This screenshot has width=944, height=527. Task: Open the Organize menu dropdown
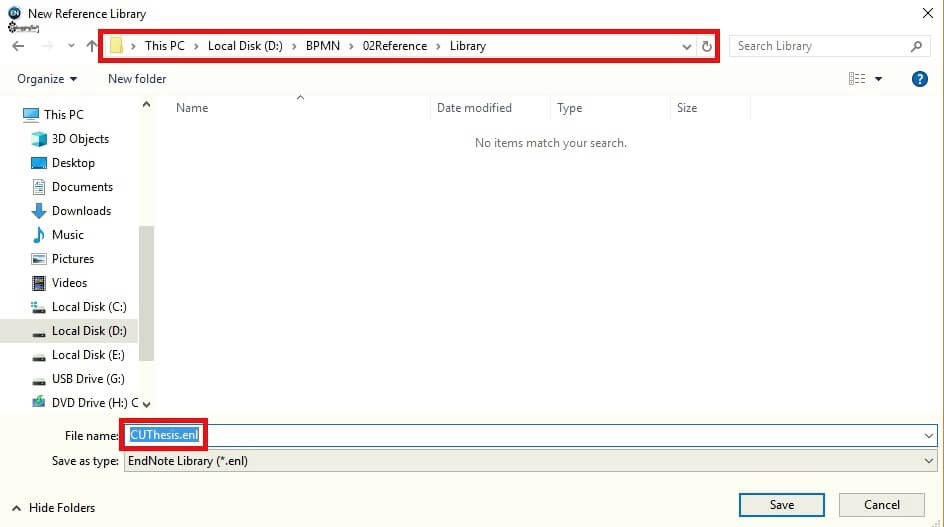pos(47,79)
